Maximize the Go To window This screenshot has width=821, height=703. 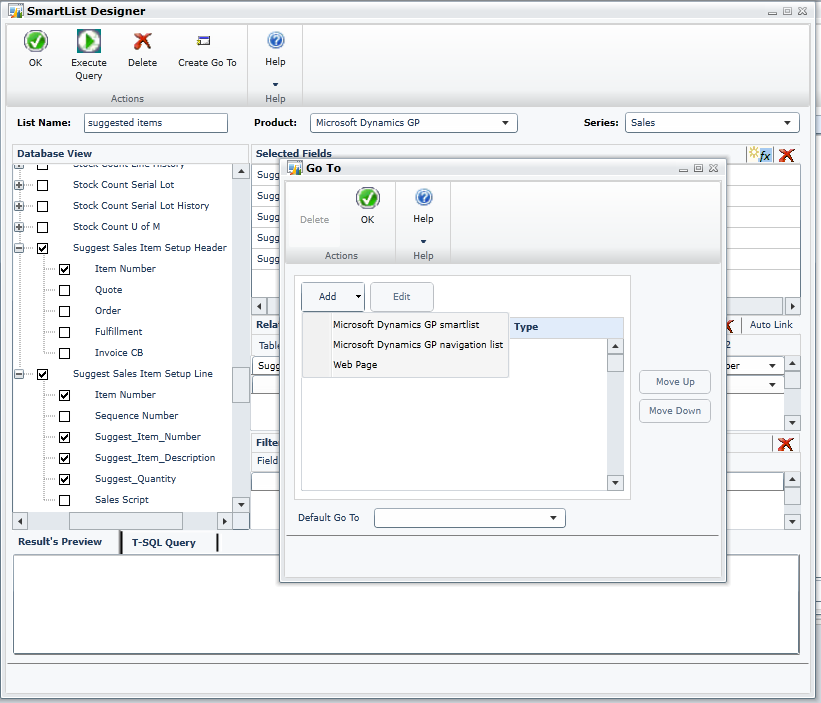click(698, 168)
